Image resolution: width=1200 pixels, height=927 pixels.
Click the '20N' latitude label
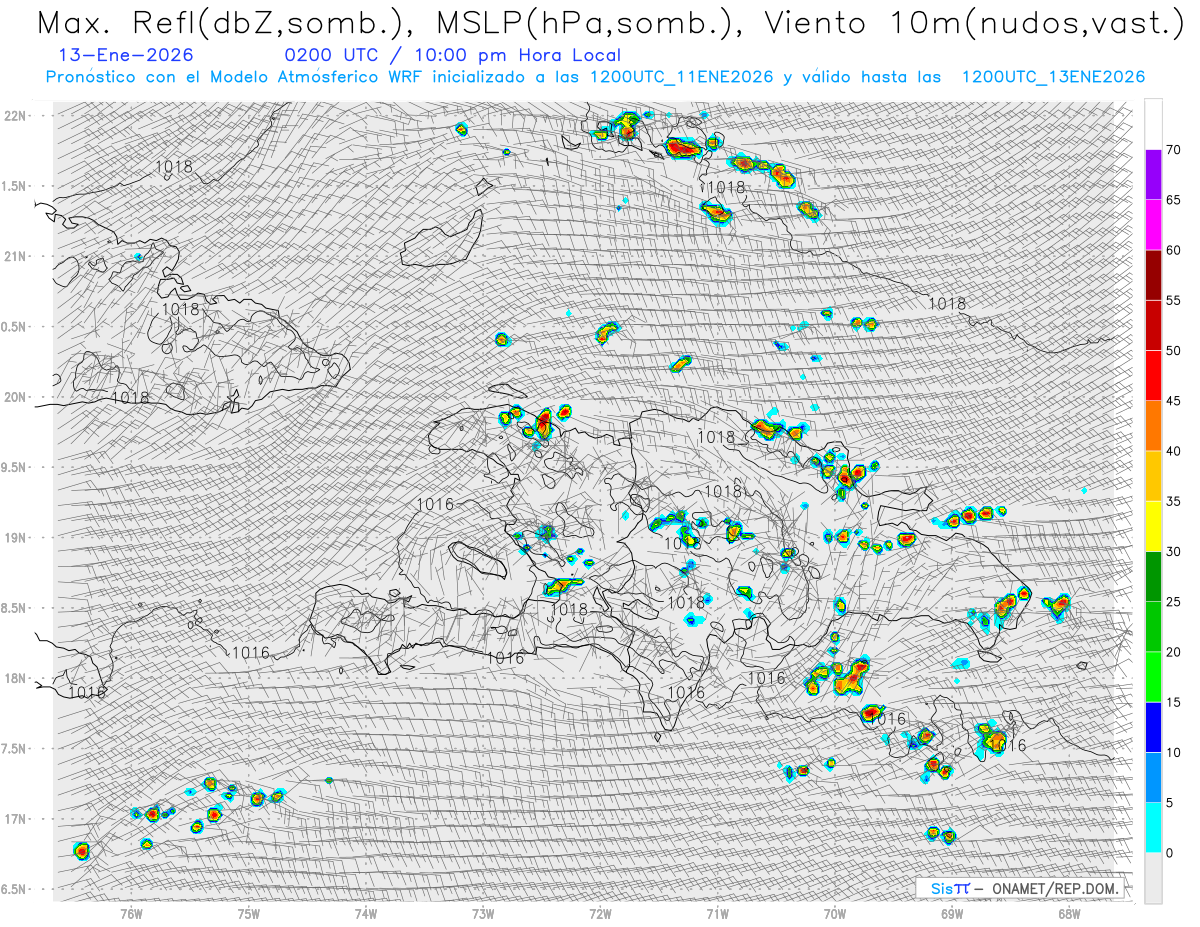[15, 397]
